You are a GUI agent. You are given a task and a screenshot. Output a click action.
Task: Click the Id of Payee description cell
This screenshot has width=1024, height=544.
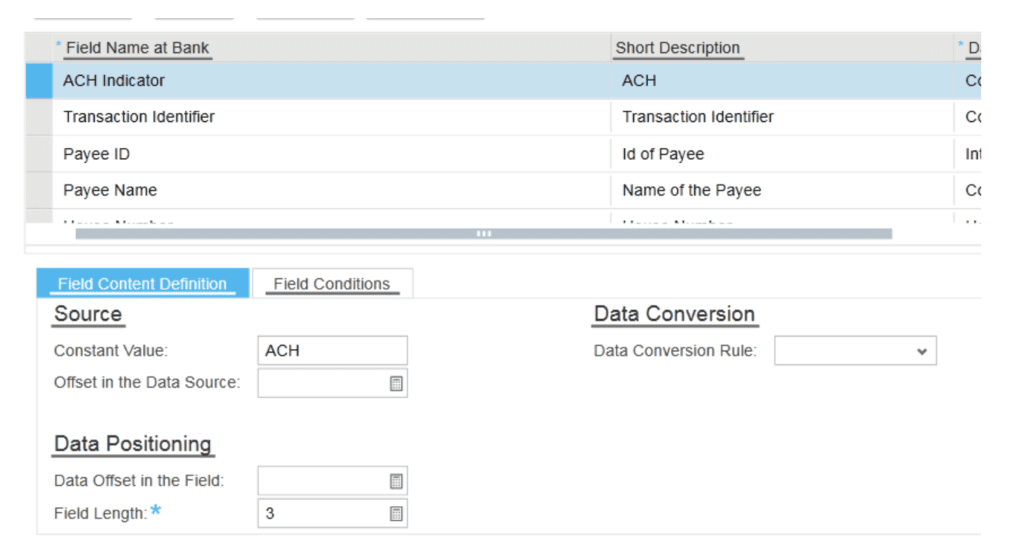[782, 154]
